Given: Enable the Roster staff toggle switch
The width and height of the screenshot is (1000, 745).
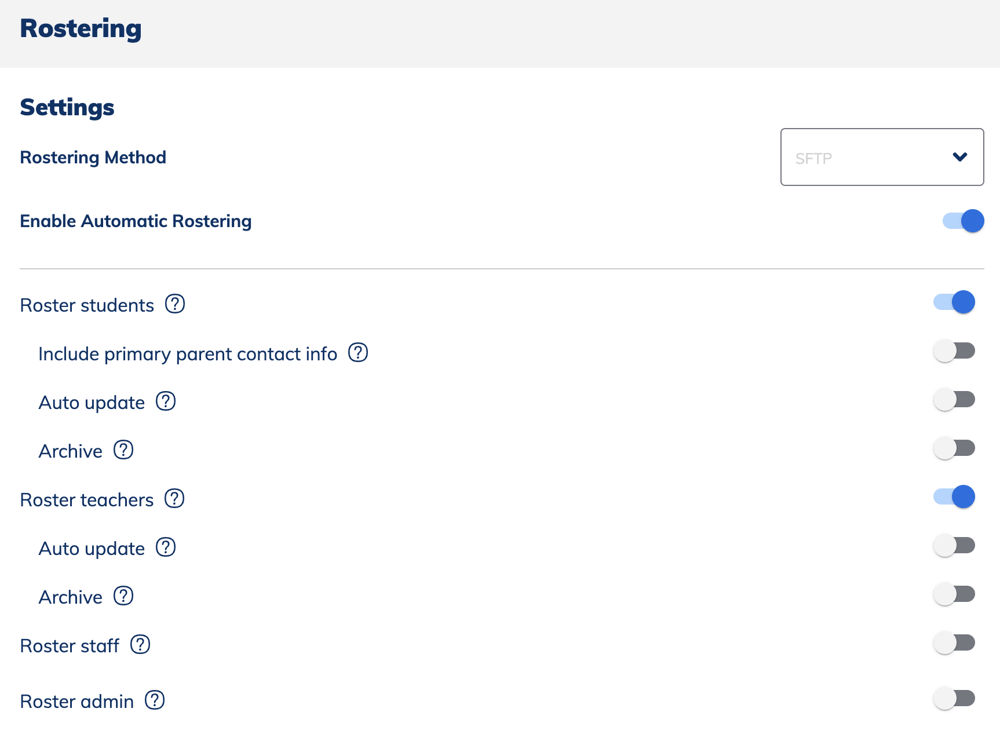Looking at the screenshot, I should 953,642.
